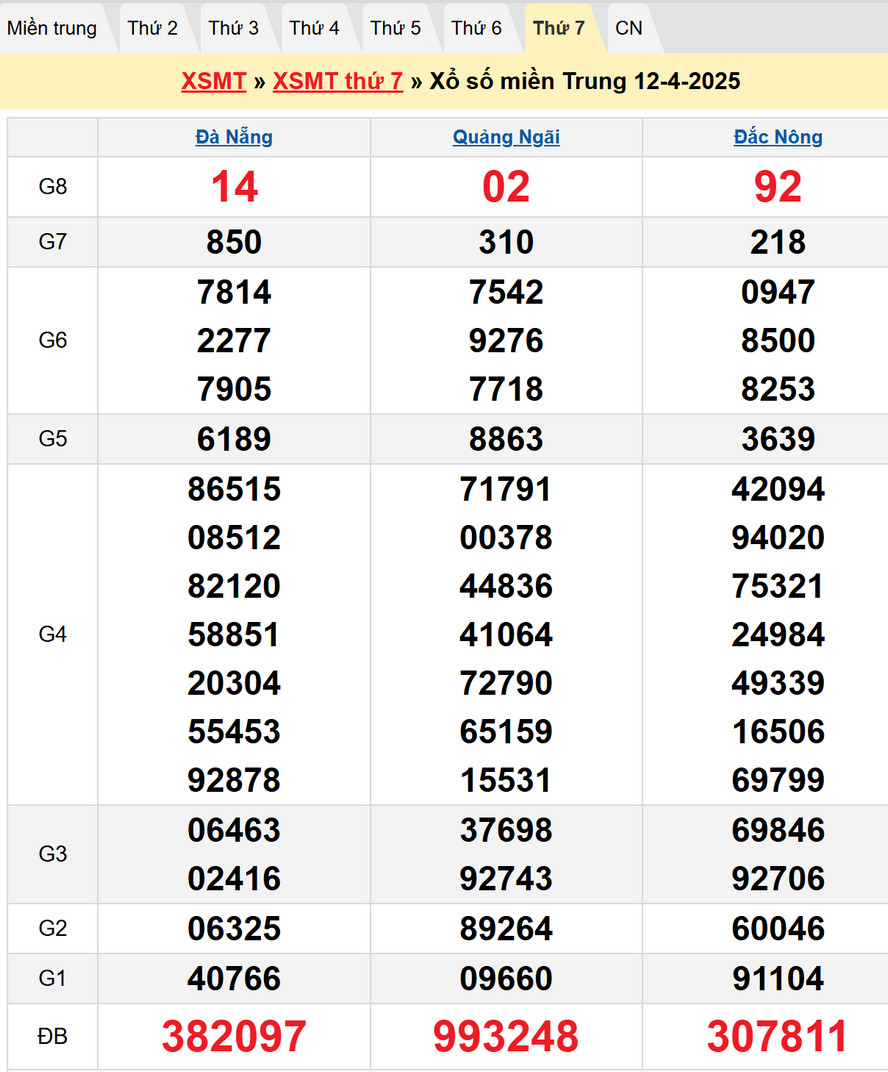Viewport: 888px width, 1072px height.
Task: Select the Thứ 3 tab
Action: (x=234, y=28)
